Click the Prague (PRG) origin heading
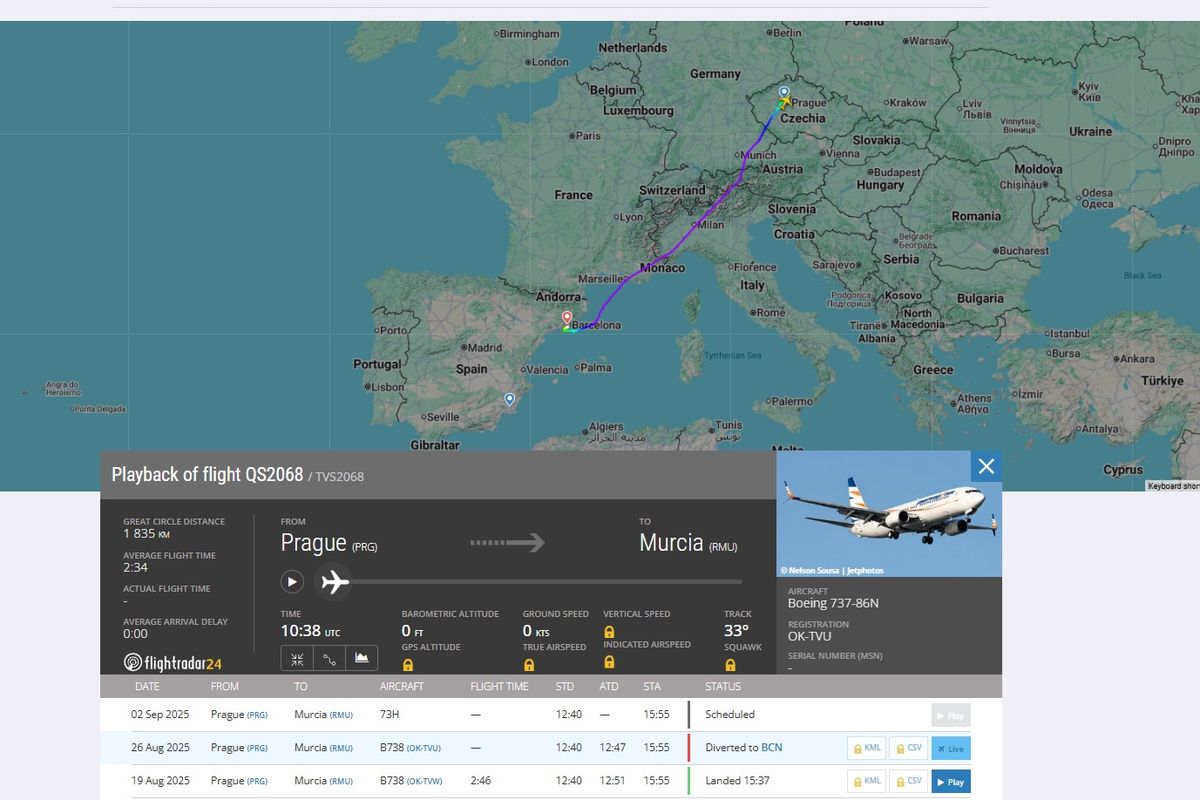 point(329,543)
